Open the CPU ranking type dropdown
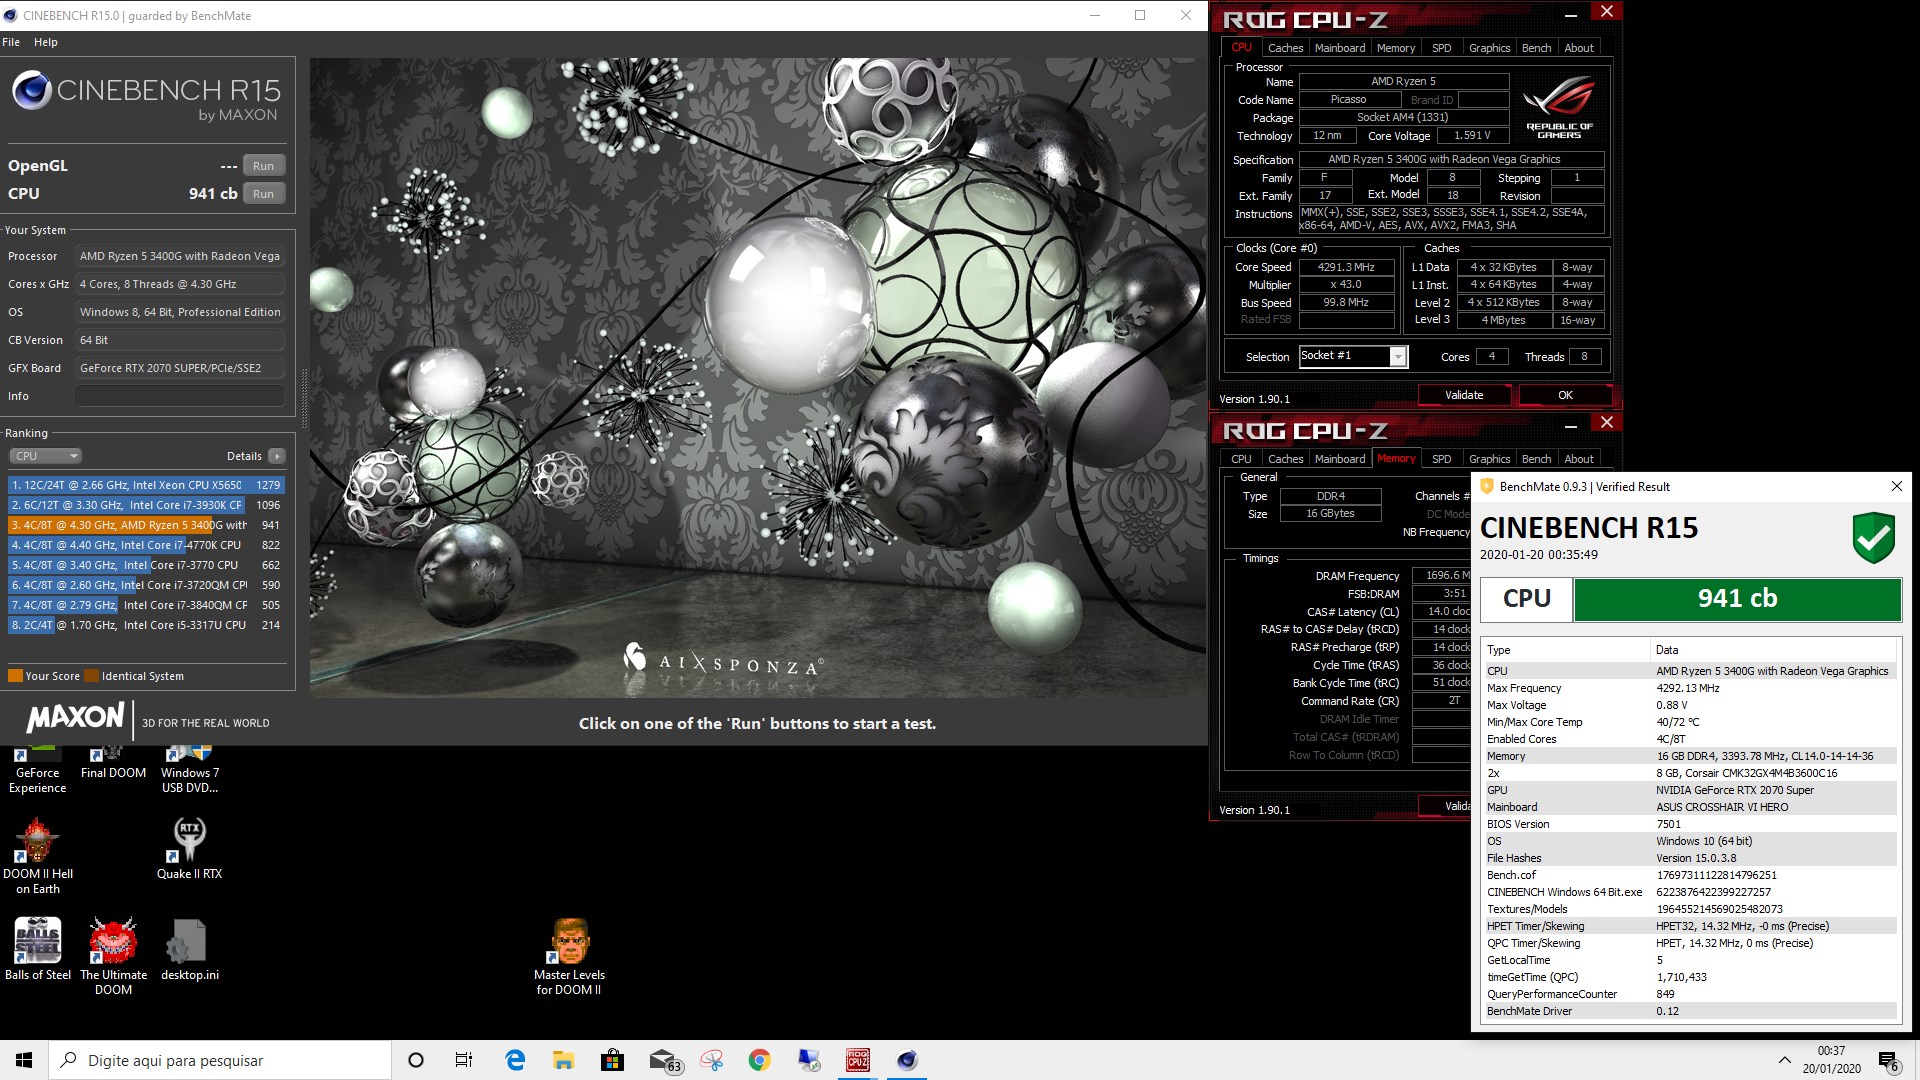Screen dimensions: 1920x1080 tap(45, 456)
